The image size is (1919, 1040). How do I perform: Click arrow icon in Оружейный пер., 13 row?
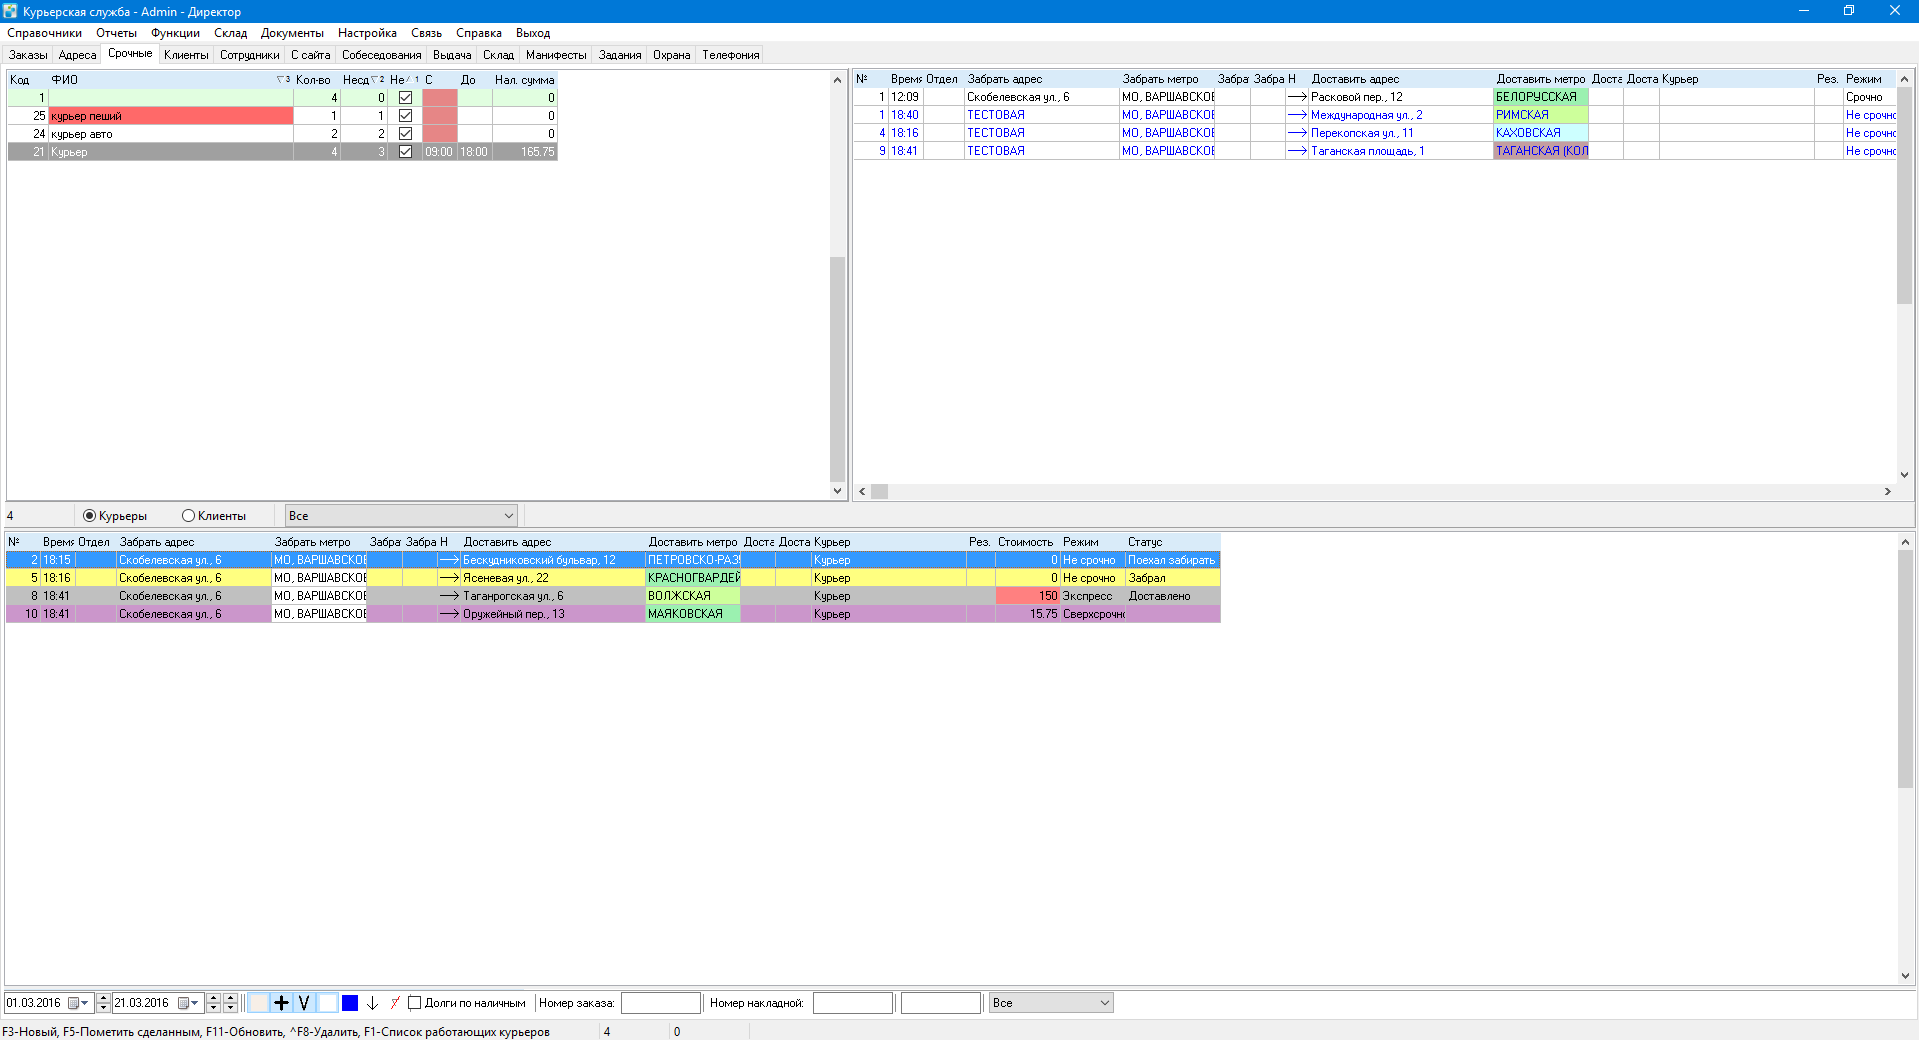tap(449, 614)
